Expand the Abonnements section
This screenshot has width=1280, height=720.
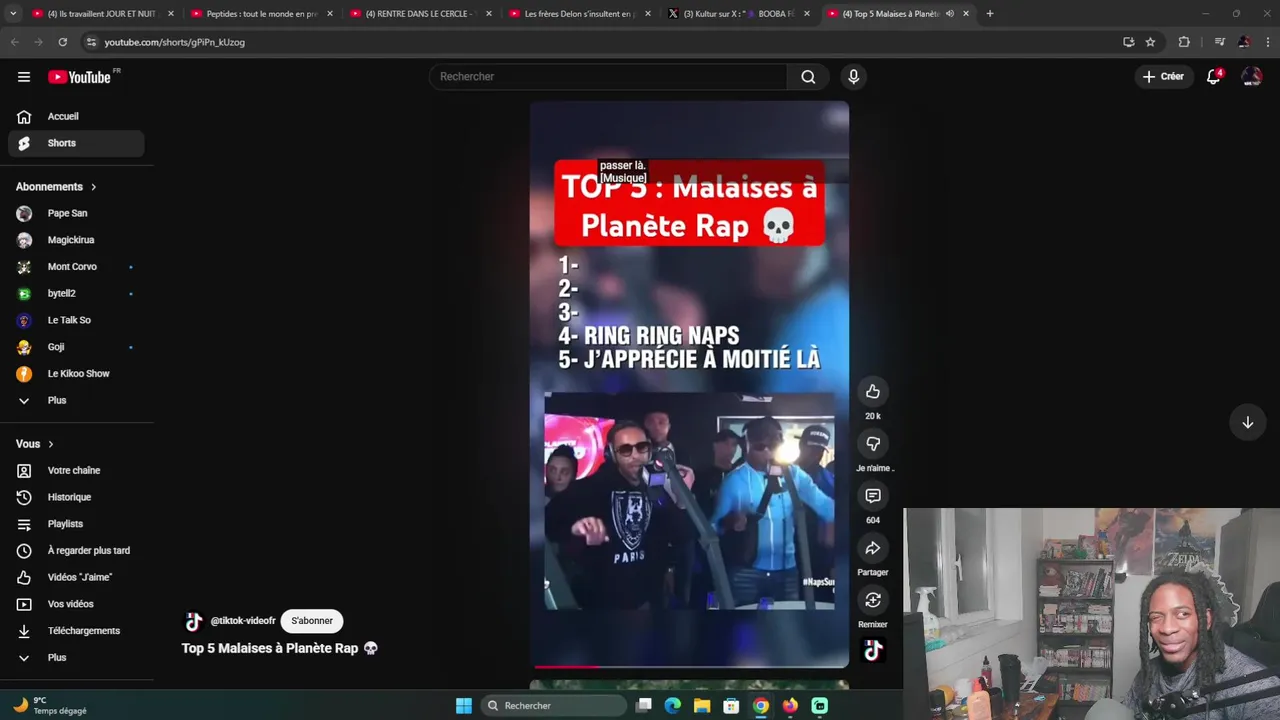(x=57, y=187)
